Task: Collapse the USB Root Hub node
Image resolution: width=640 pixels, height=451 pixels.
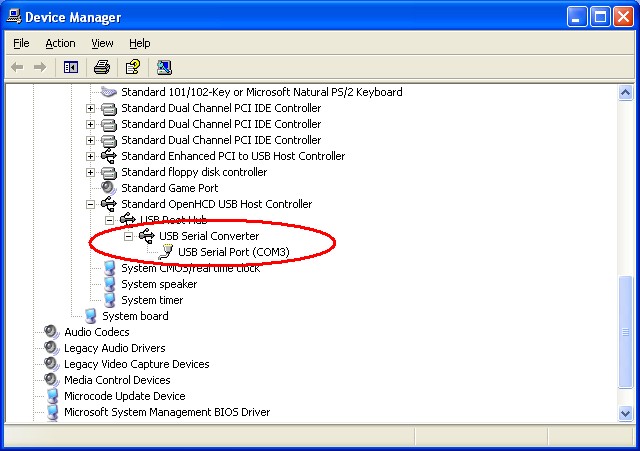Action: pos(109,220)
